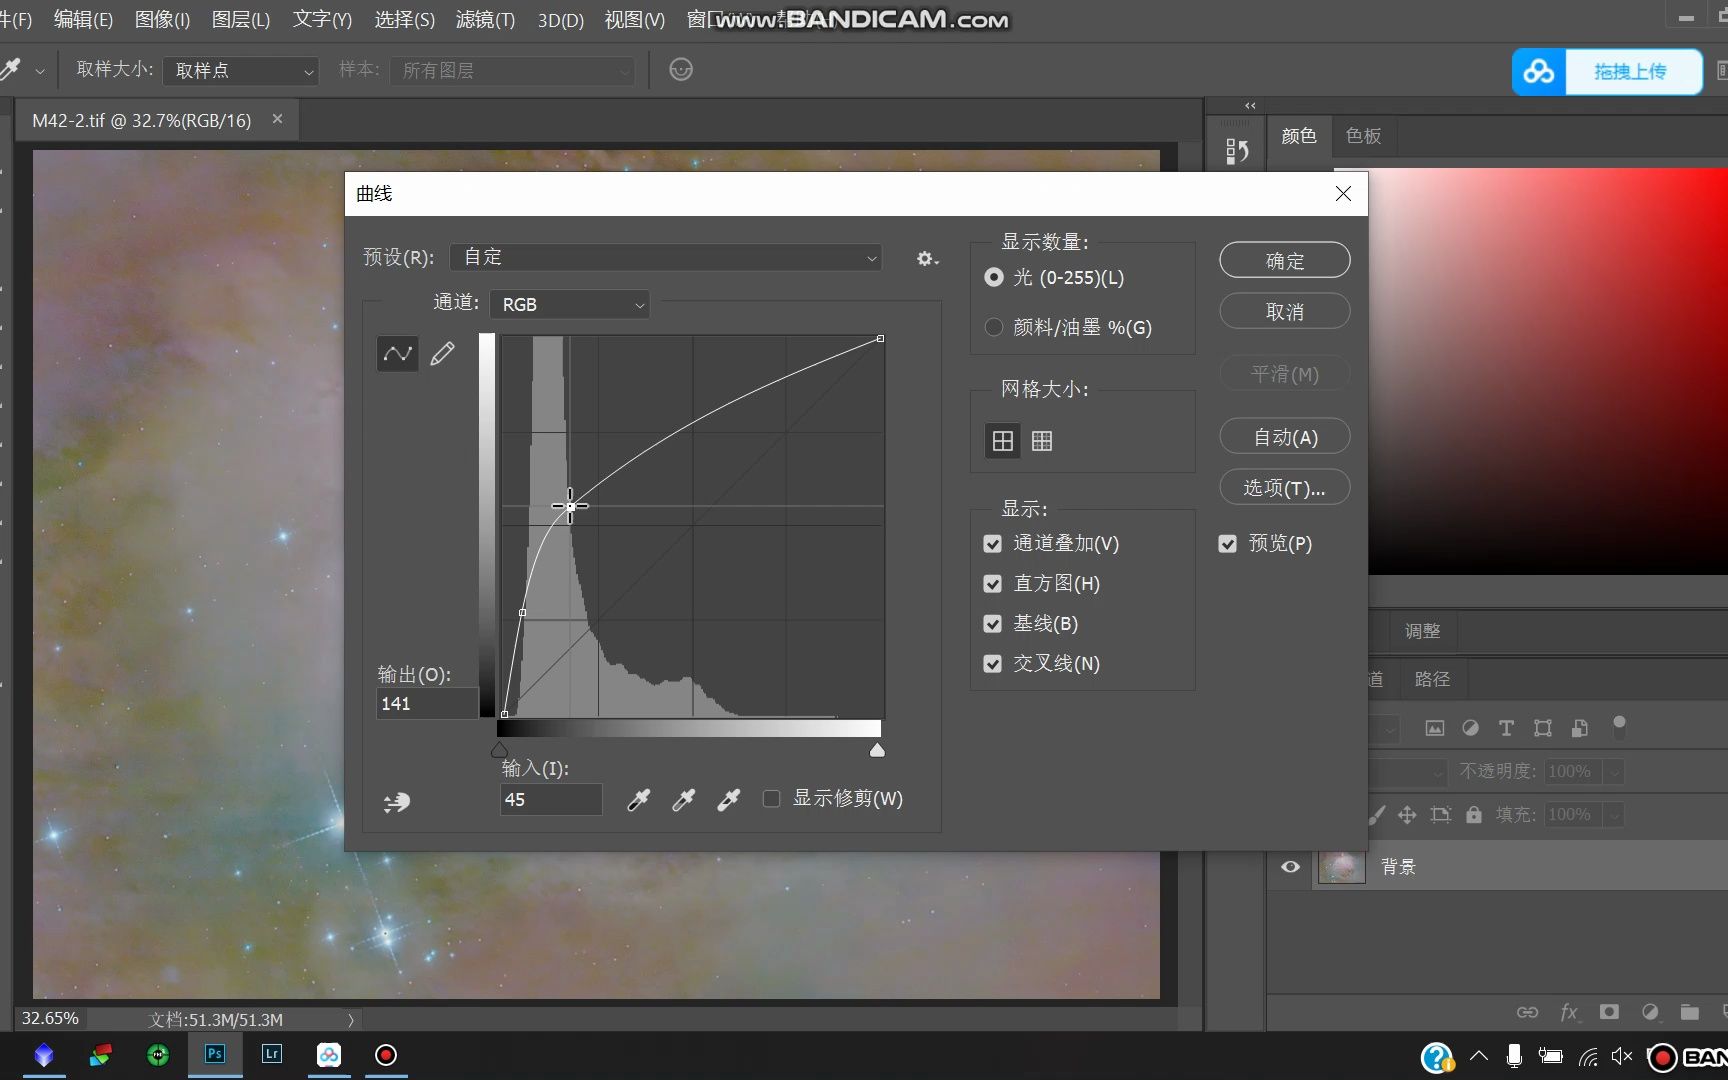Collapse the panels double-arrow expander

(1250, 105)
